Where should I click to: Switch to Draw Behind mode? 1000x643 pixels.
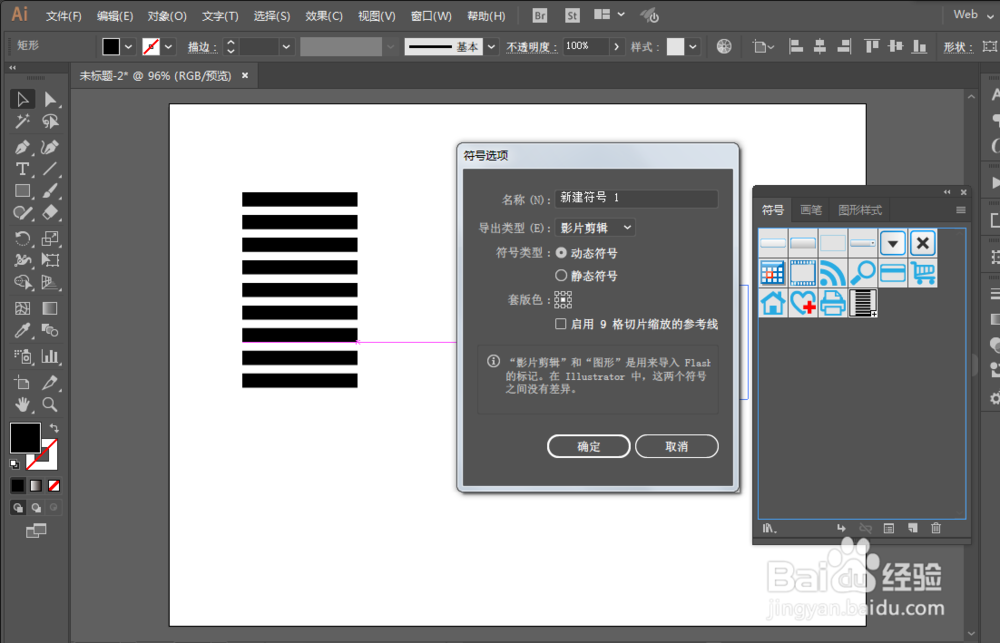(36, 508)
